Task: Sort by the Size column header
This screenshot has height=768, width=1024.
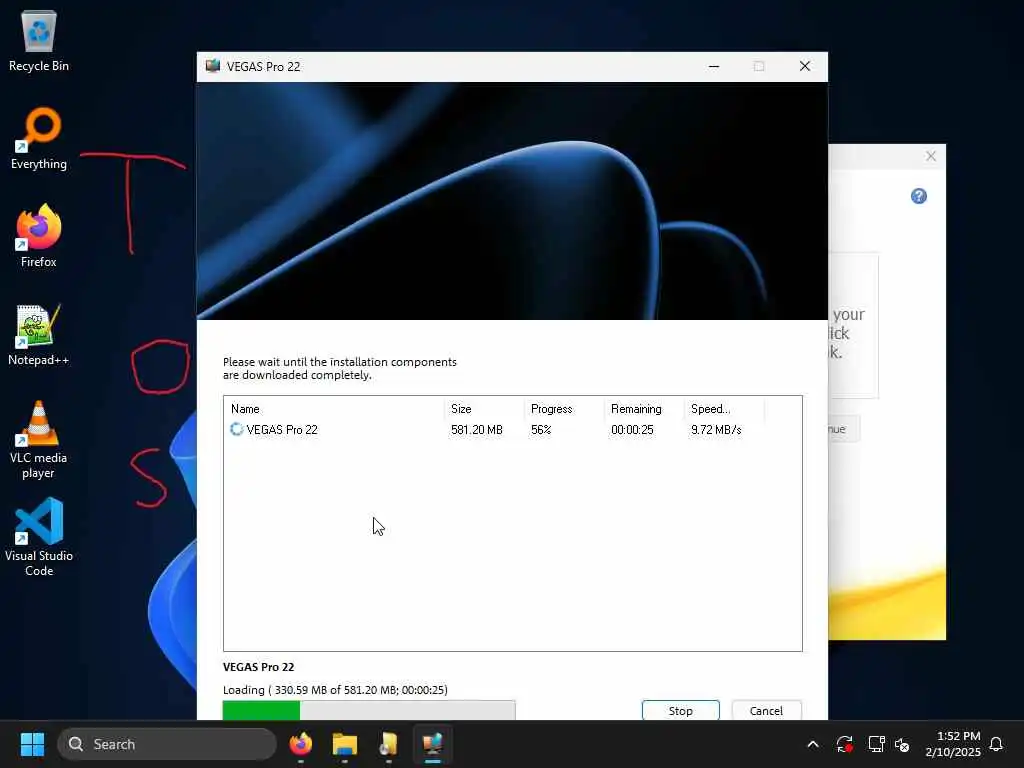Action: (x=484, y=409)
